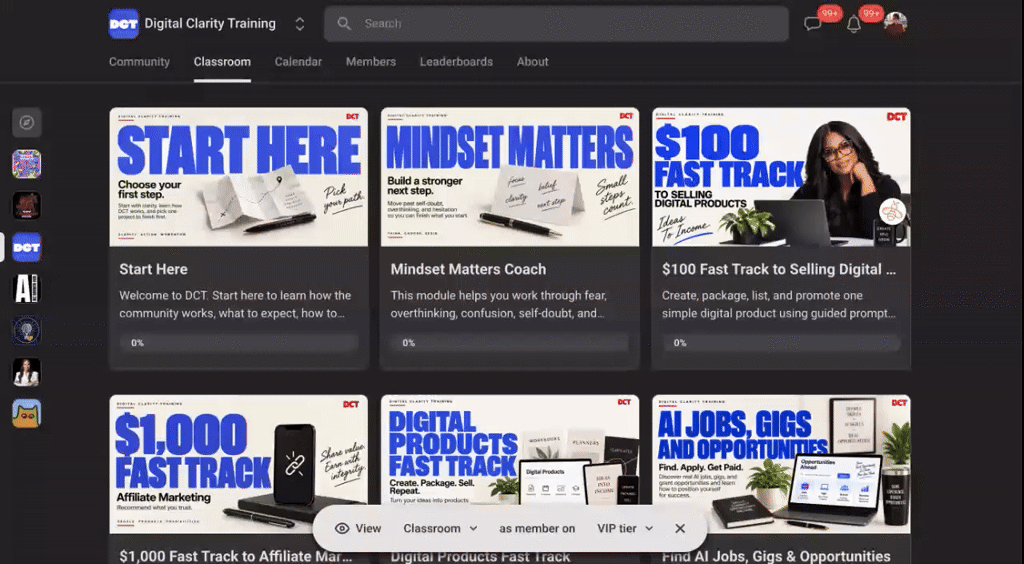
Task: Click the compass discover icon in sidebar
Action: click(x=27, y=122)
